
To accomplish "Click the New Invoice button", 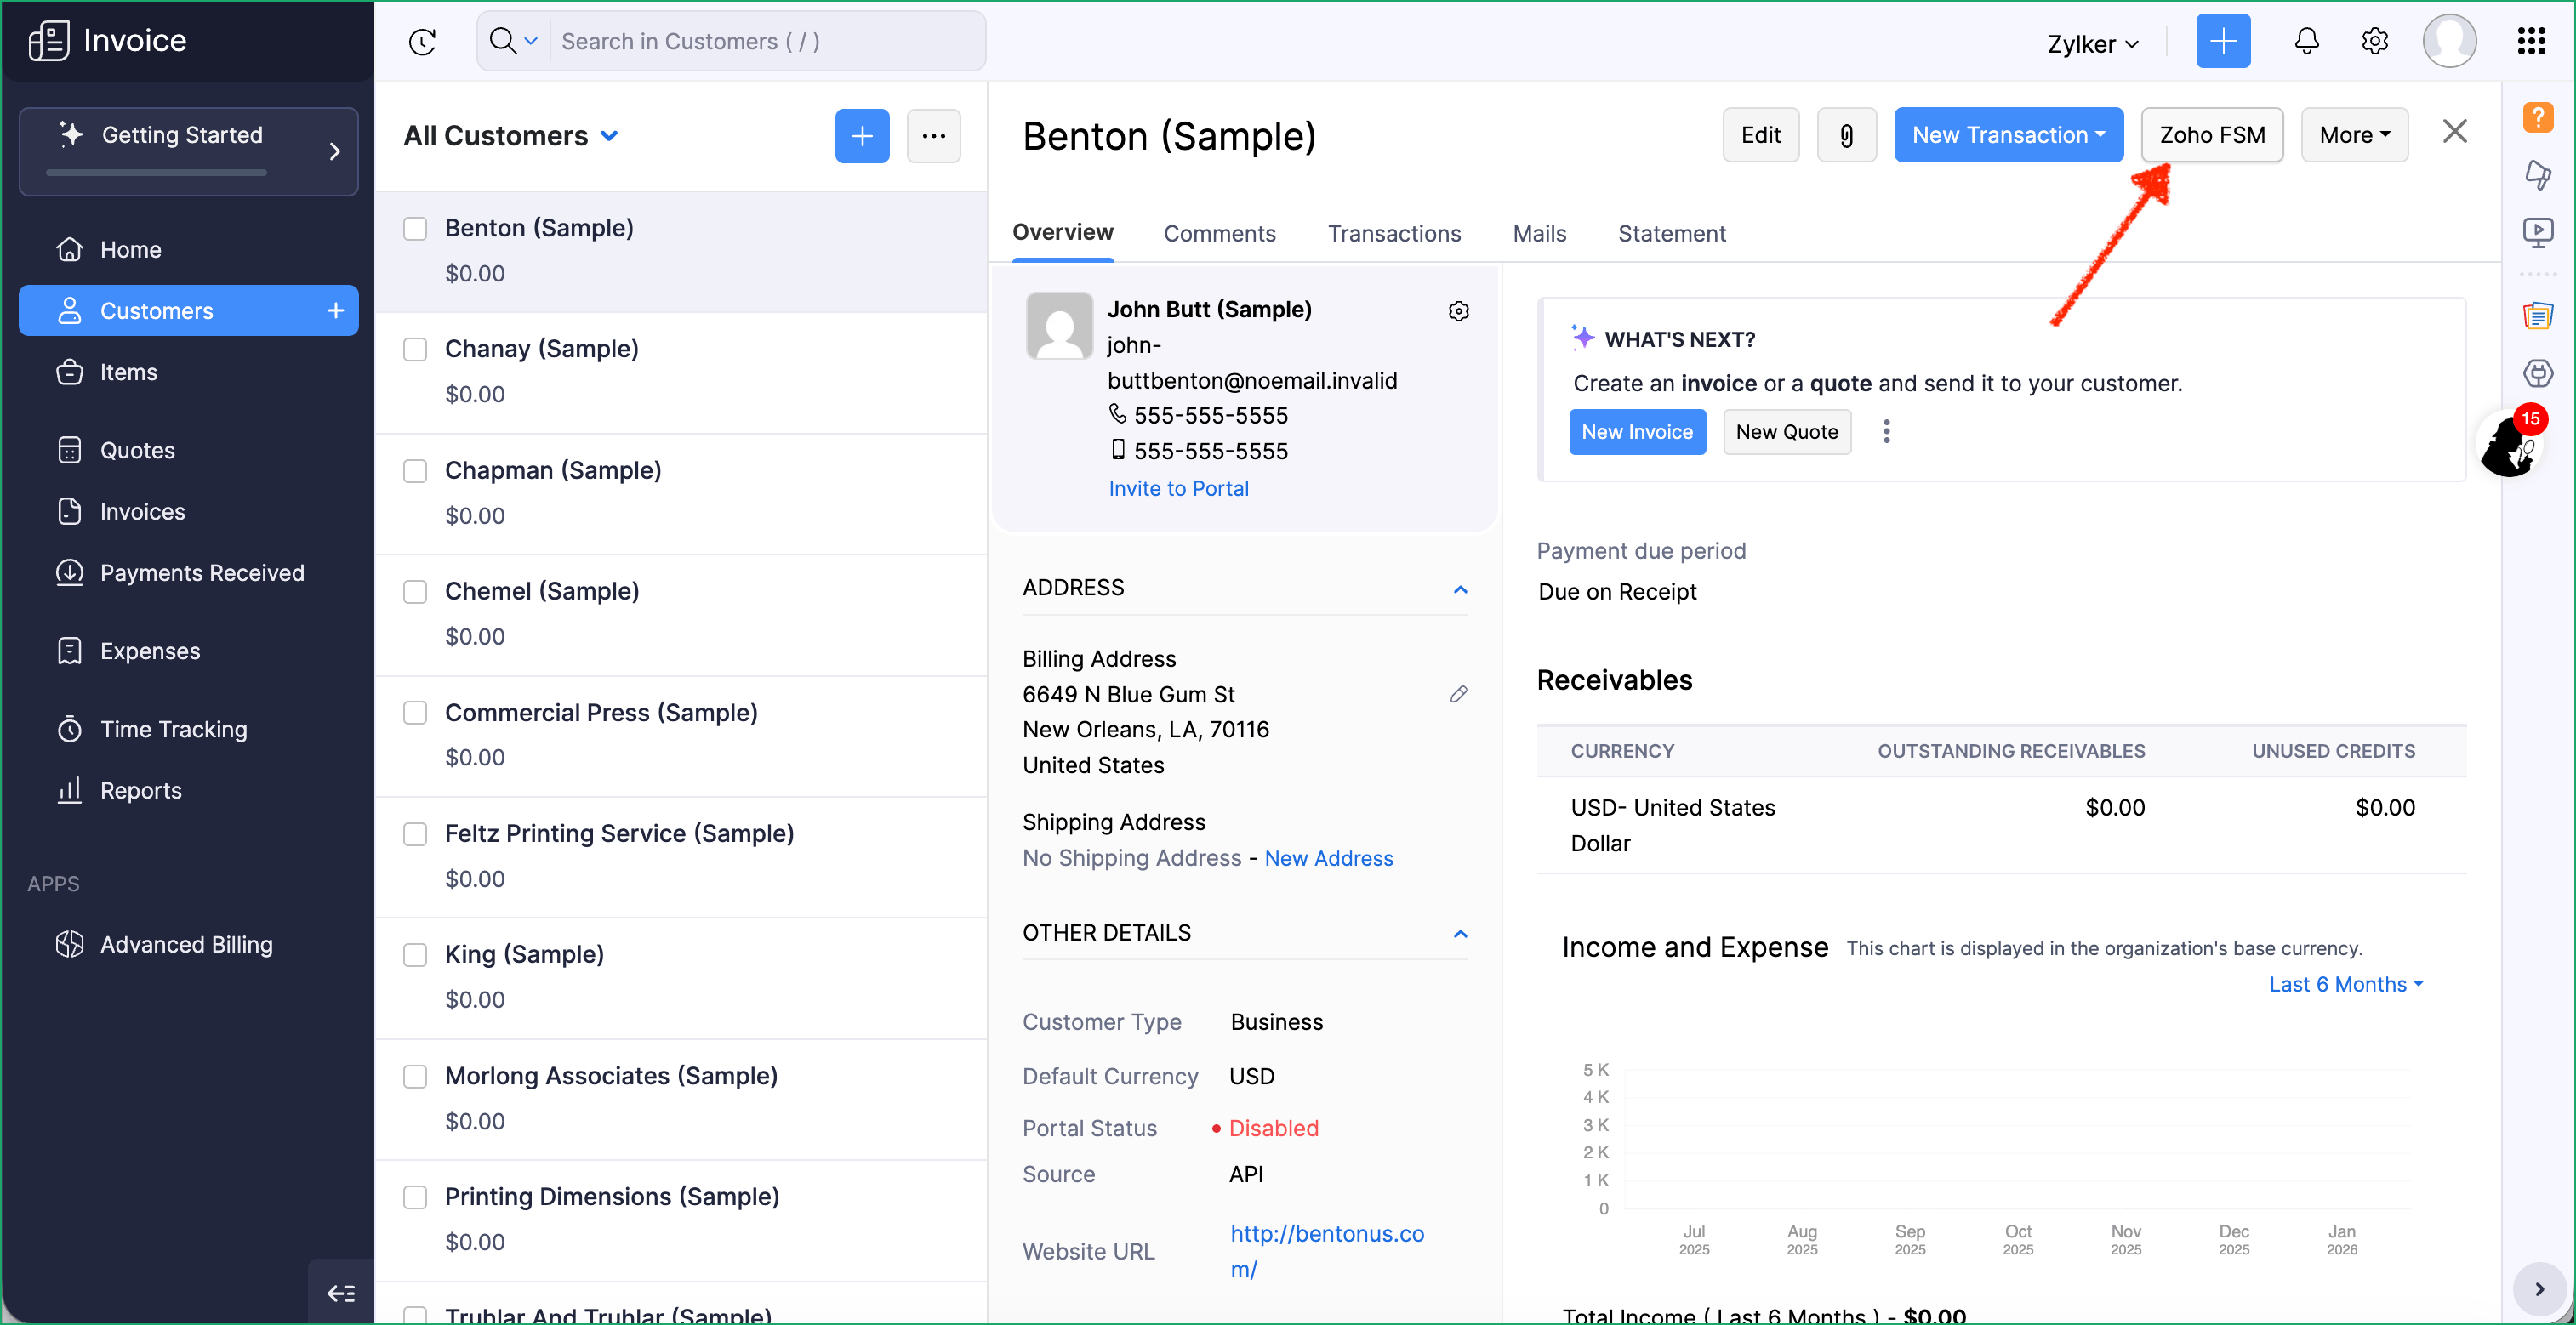I will (1636, 432).
